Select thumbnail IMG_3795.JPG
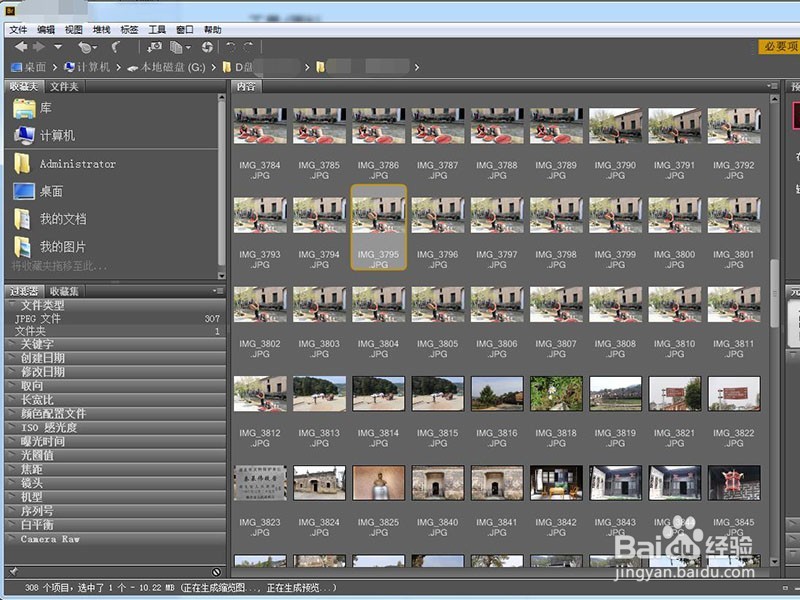 coord(379,228)
